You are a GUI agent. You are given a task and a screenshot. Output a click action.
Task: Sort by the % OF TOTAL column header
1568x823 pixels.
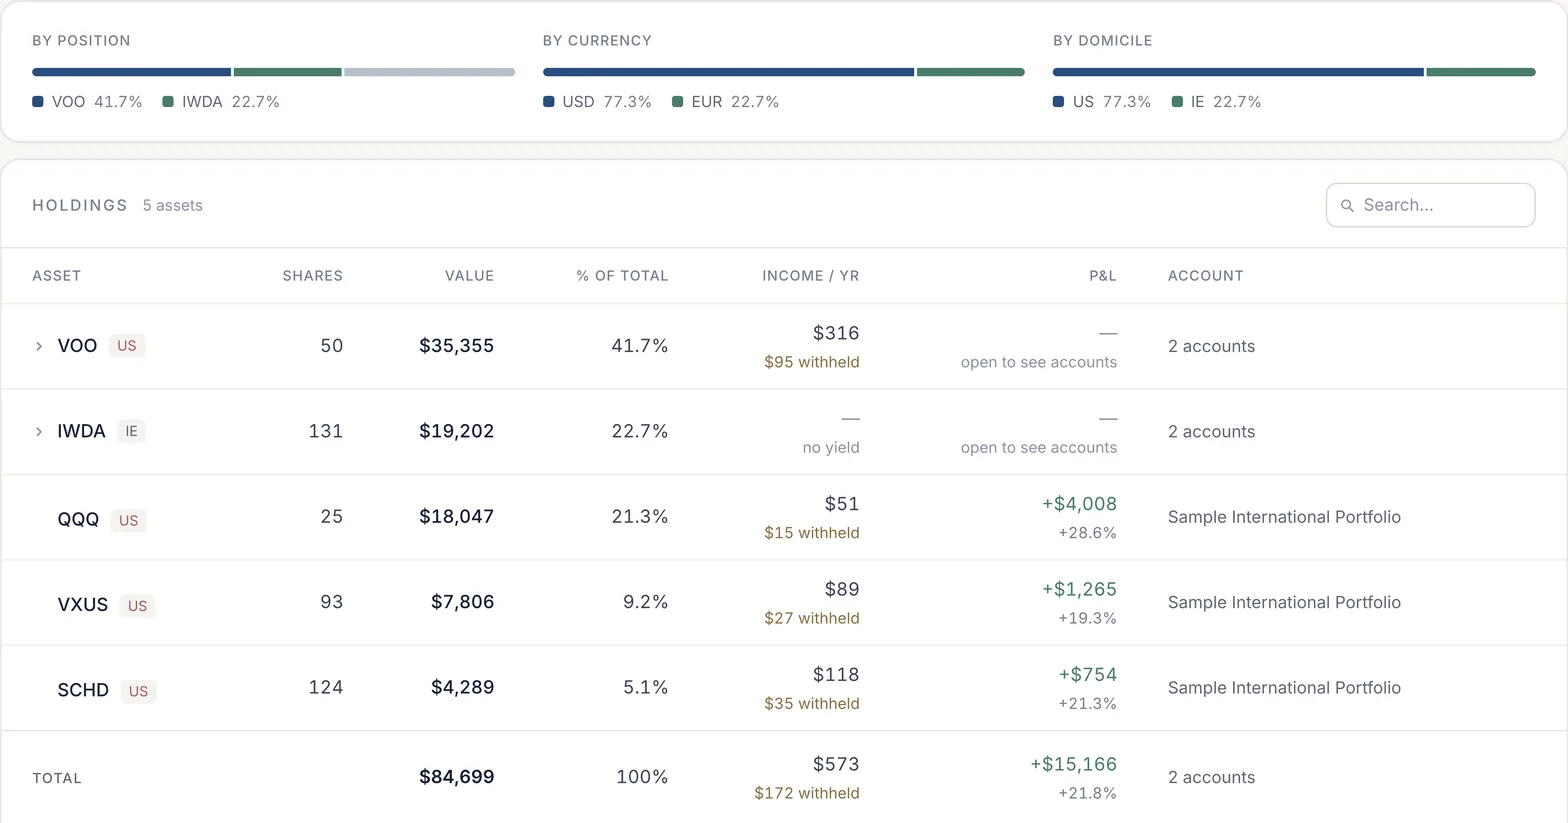point(622,276)
